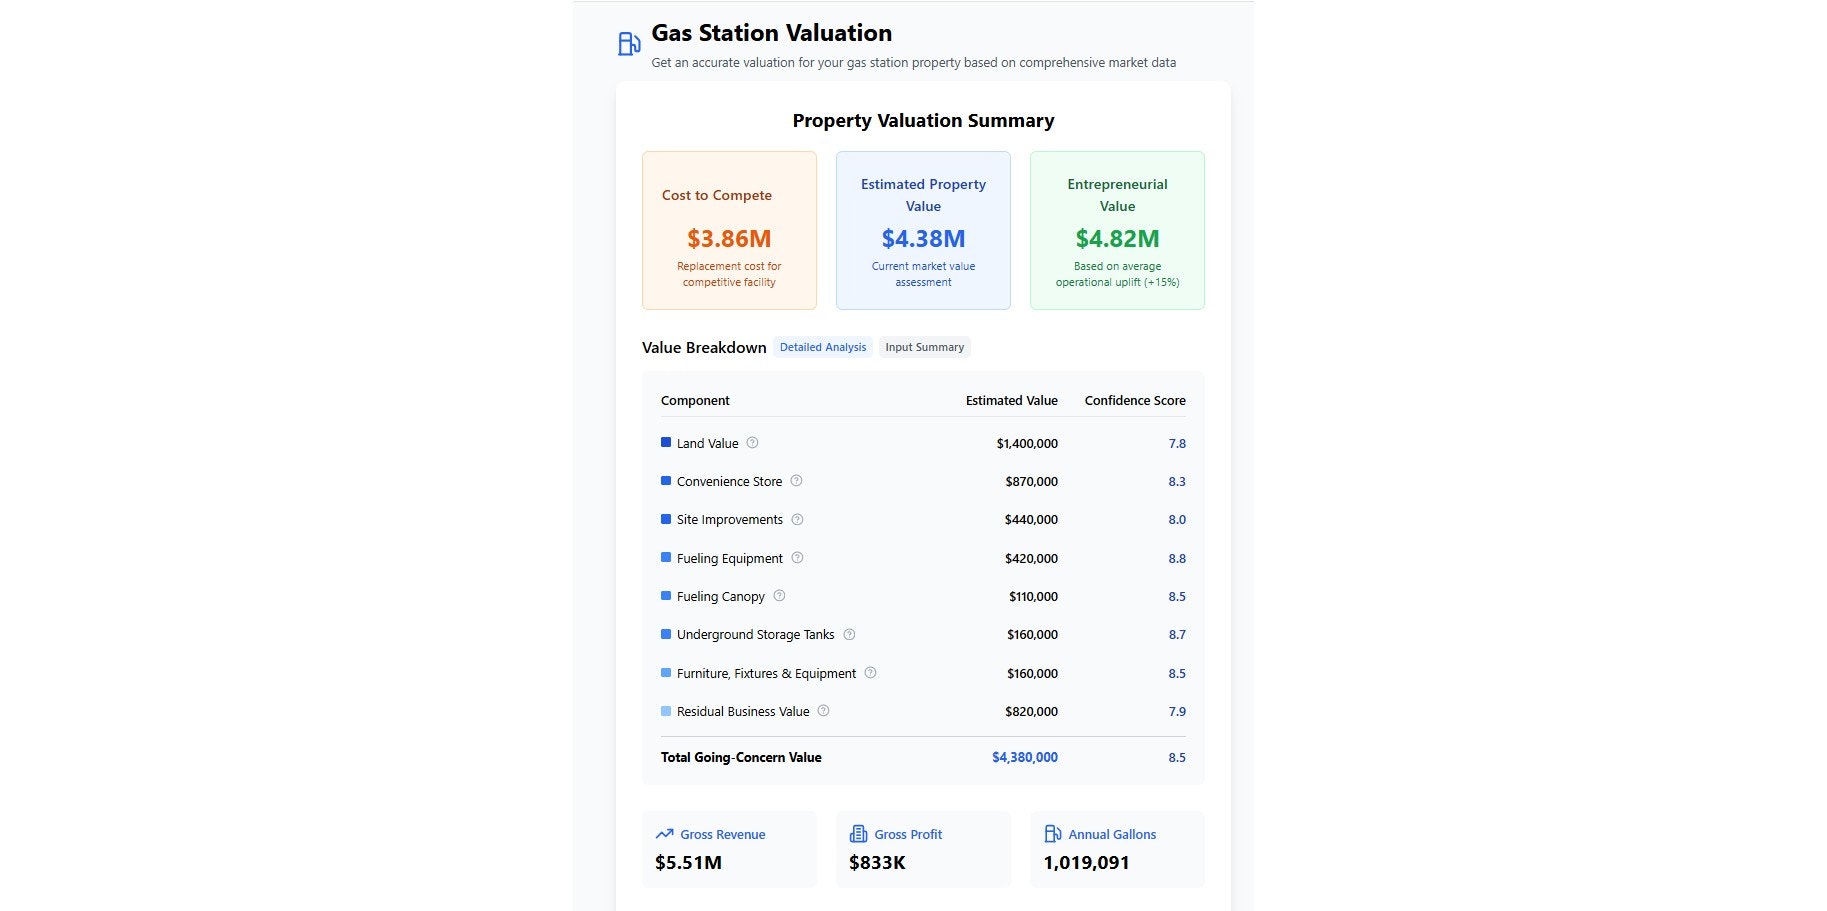Select the Cost to Compete summary card
Viewport: 1827px width, 911px height.
pos(729,230)
